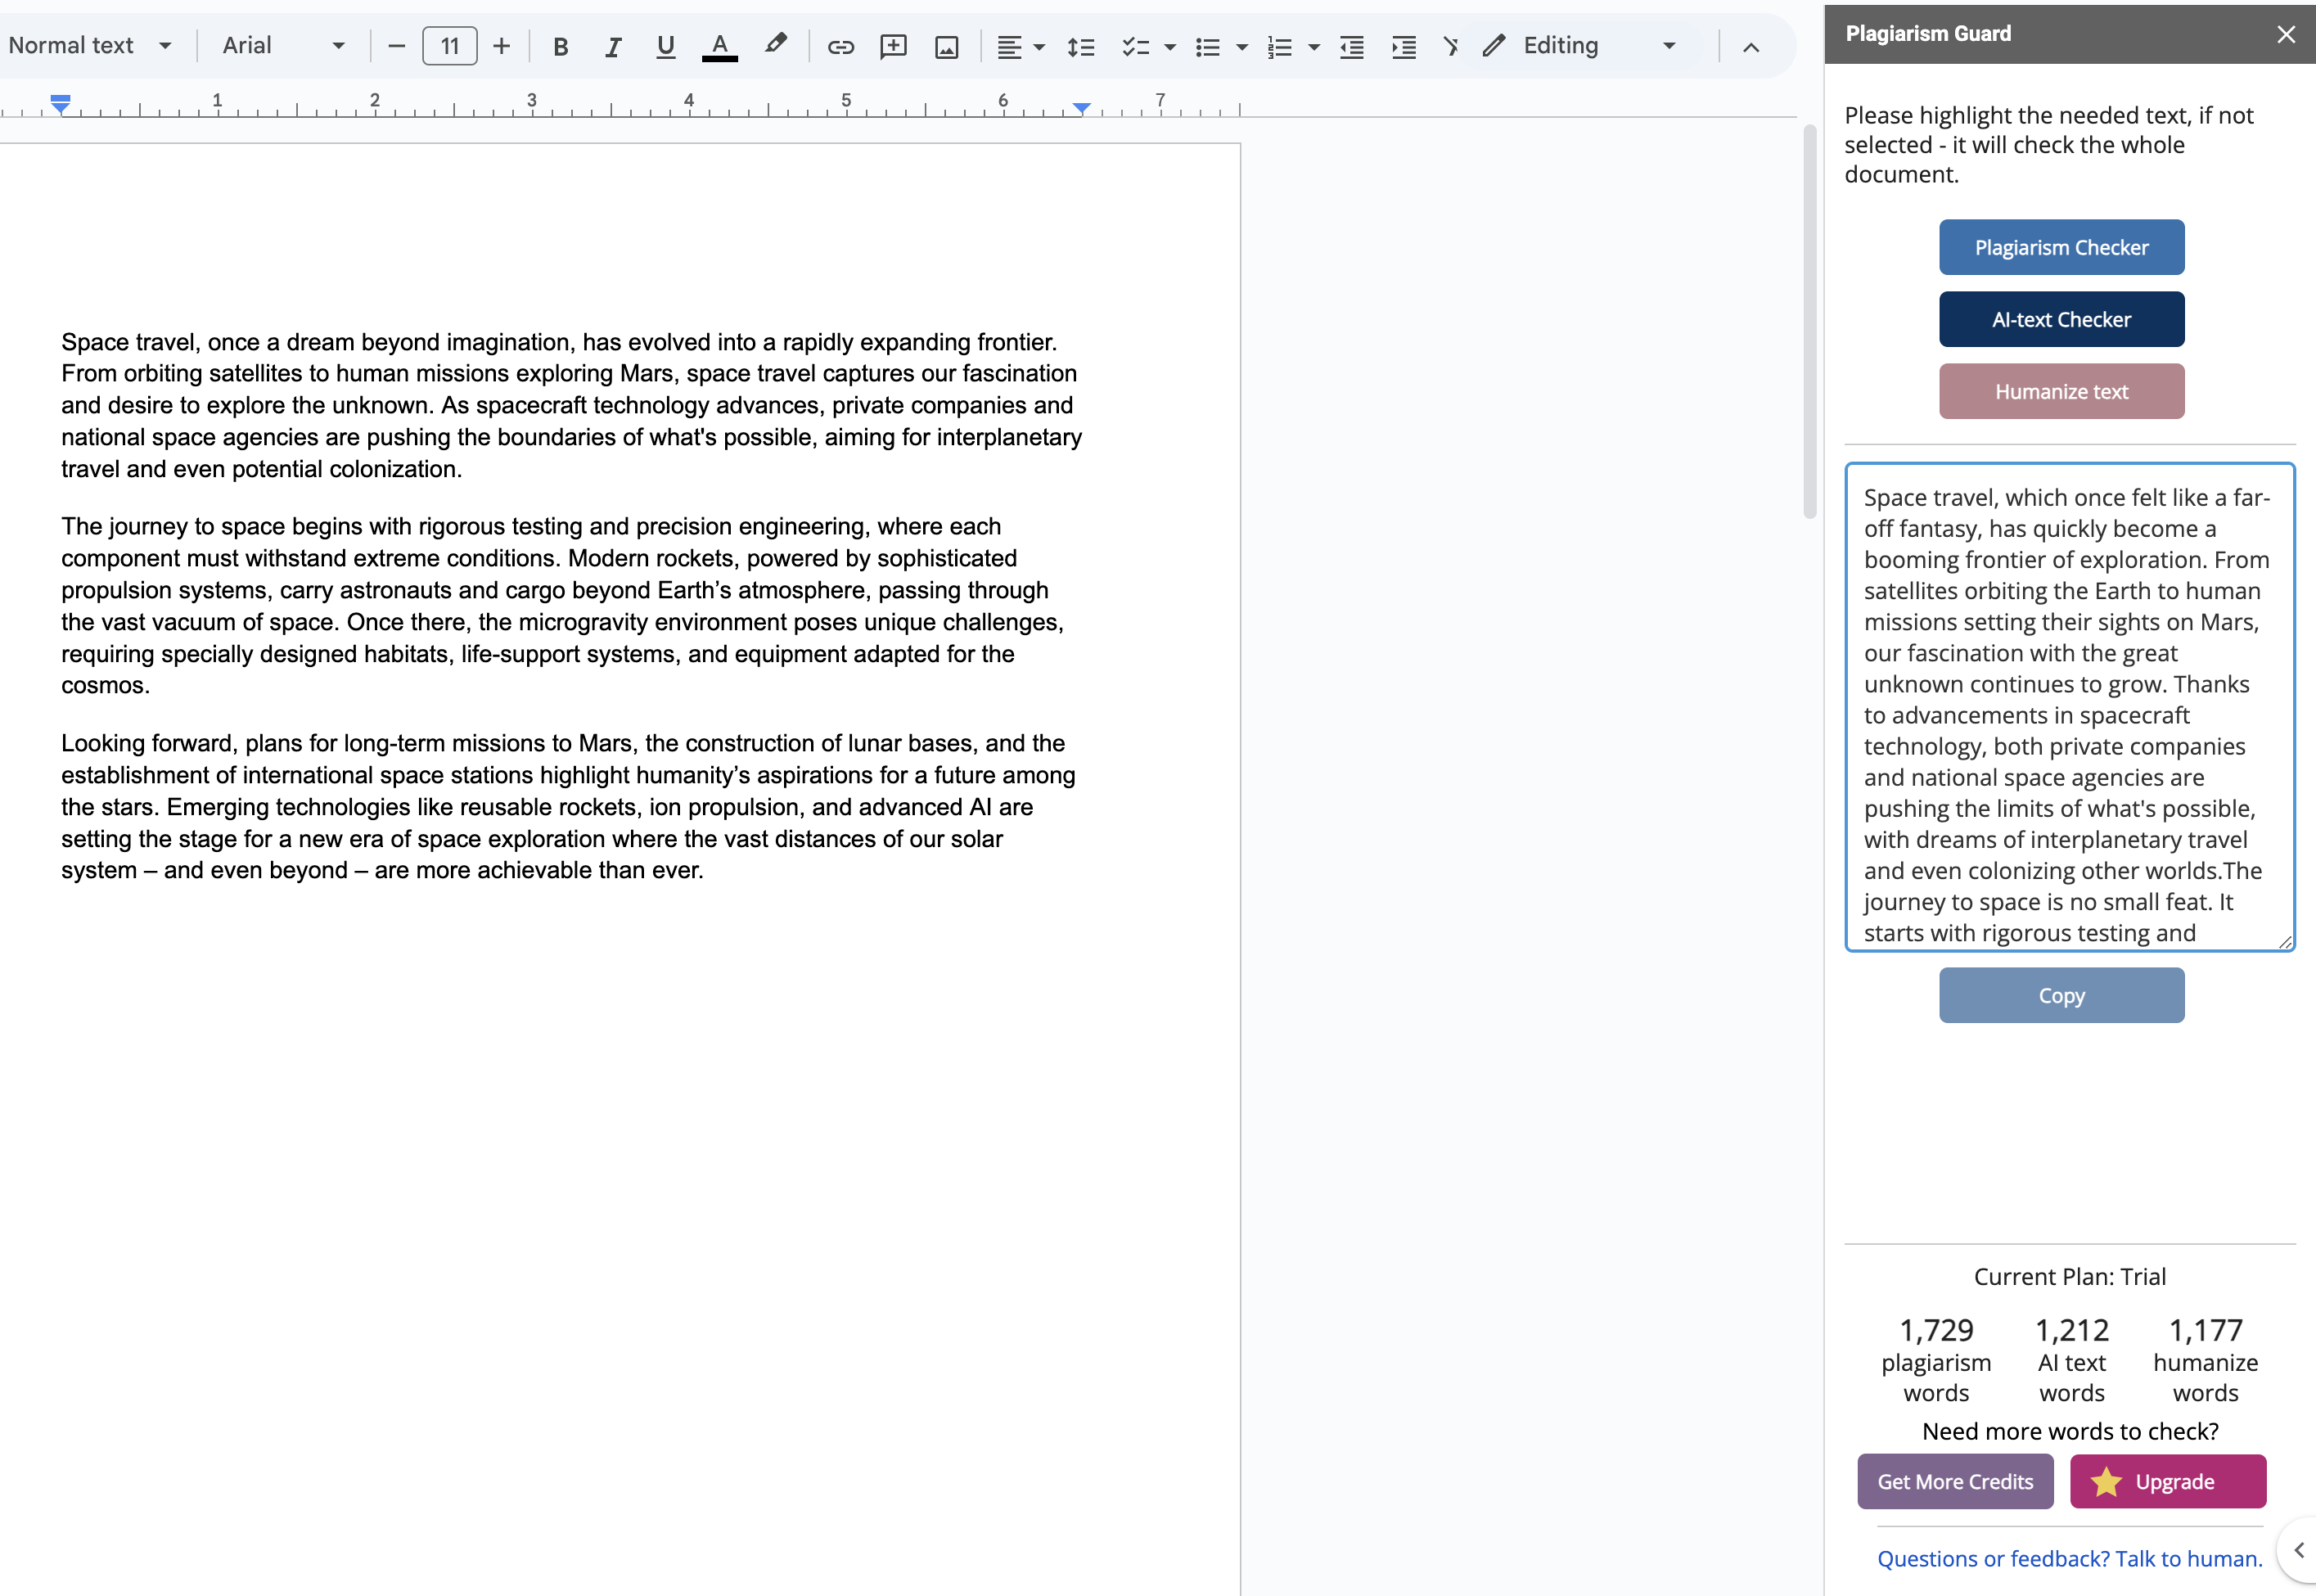Open the checklist options dropdown arrow

pyautogui.click(x=1170, y=46)
